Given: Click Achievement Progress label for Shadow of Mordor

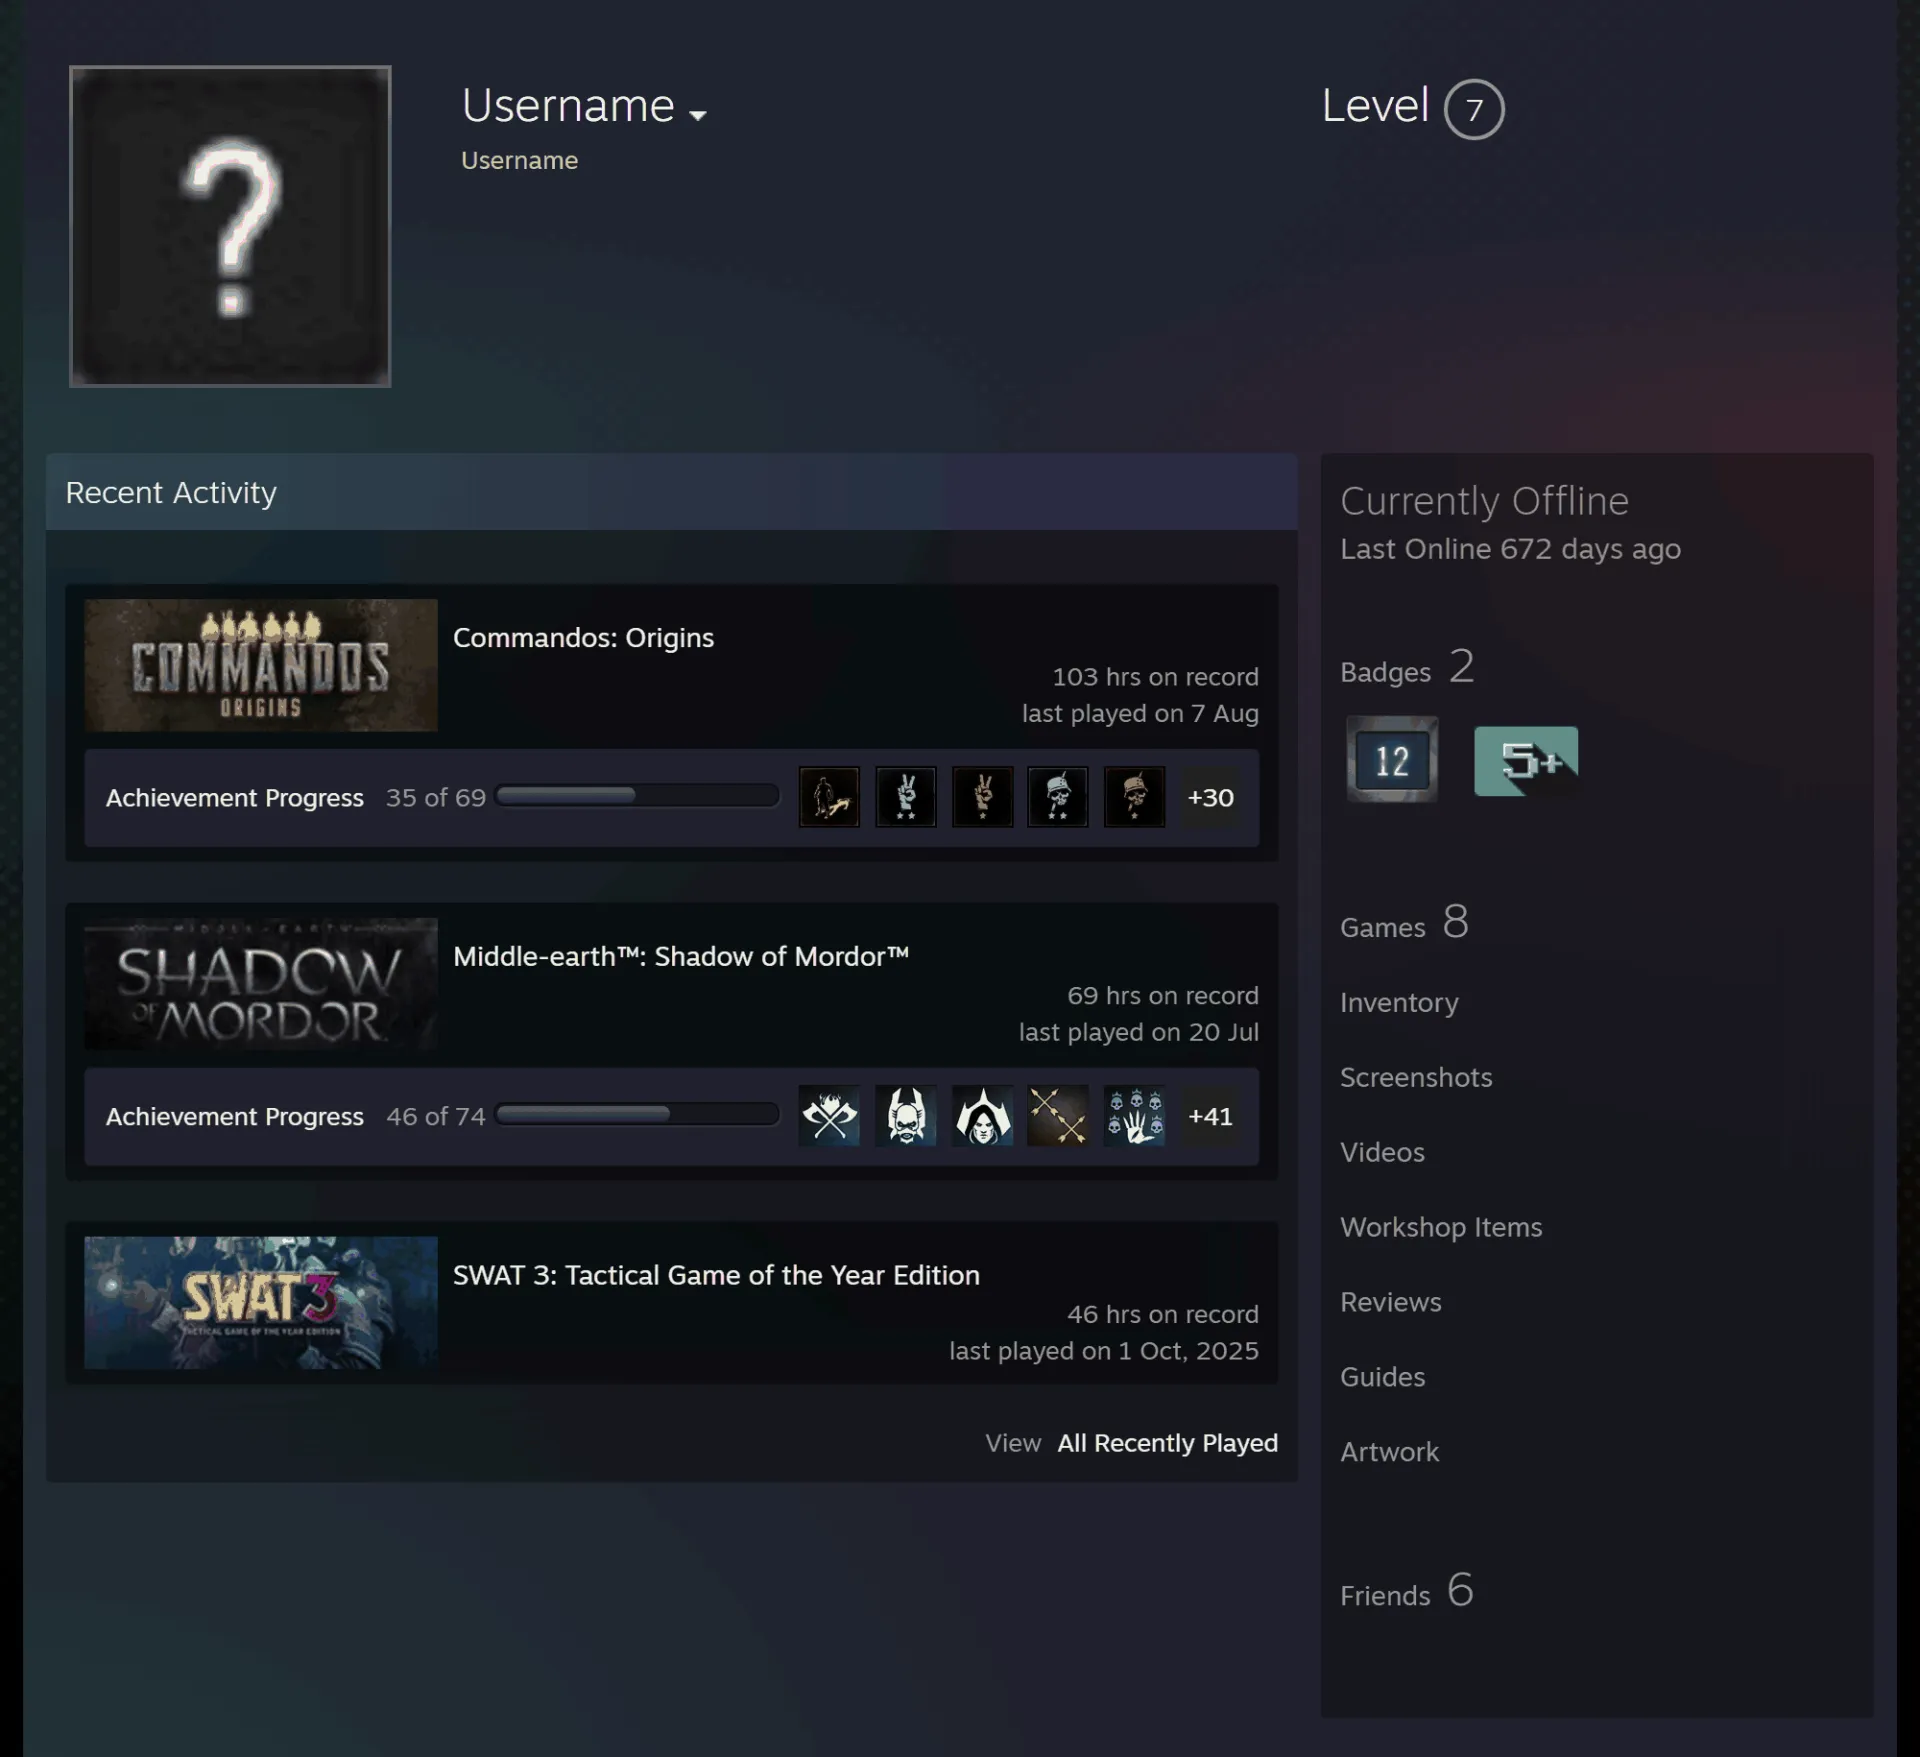Looking at the screenshot, I should pyautogui.click(x=235, y=1117).
